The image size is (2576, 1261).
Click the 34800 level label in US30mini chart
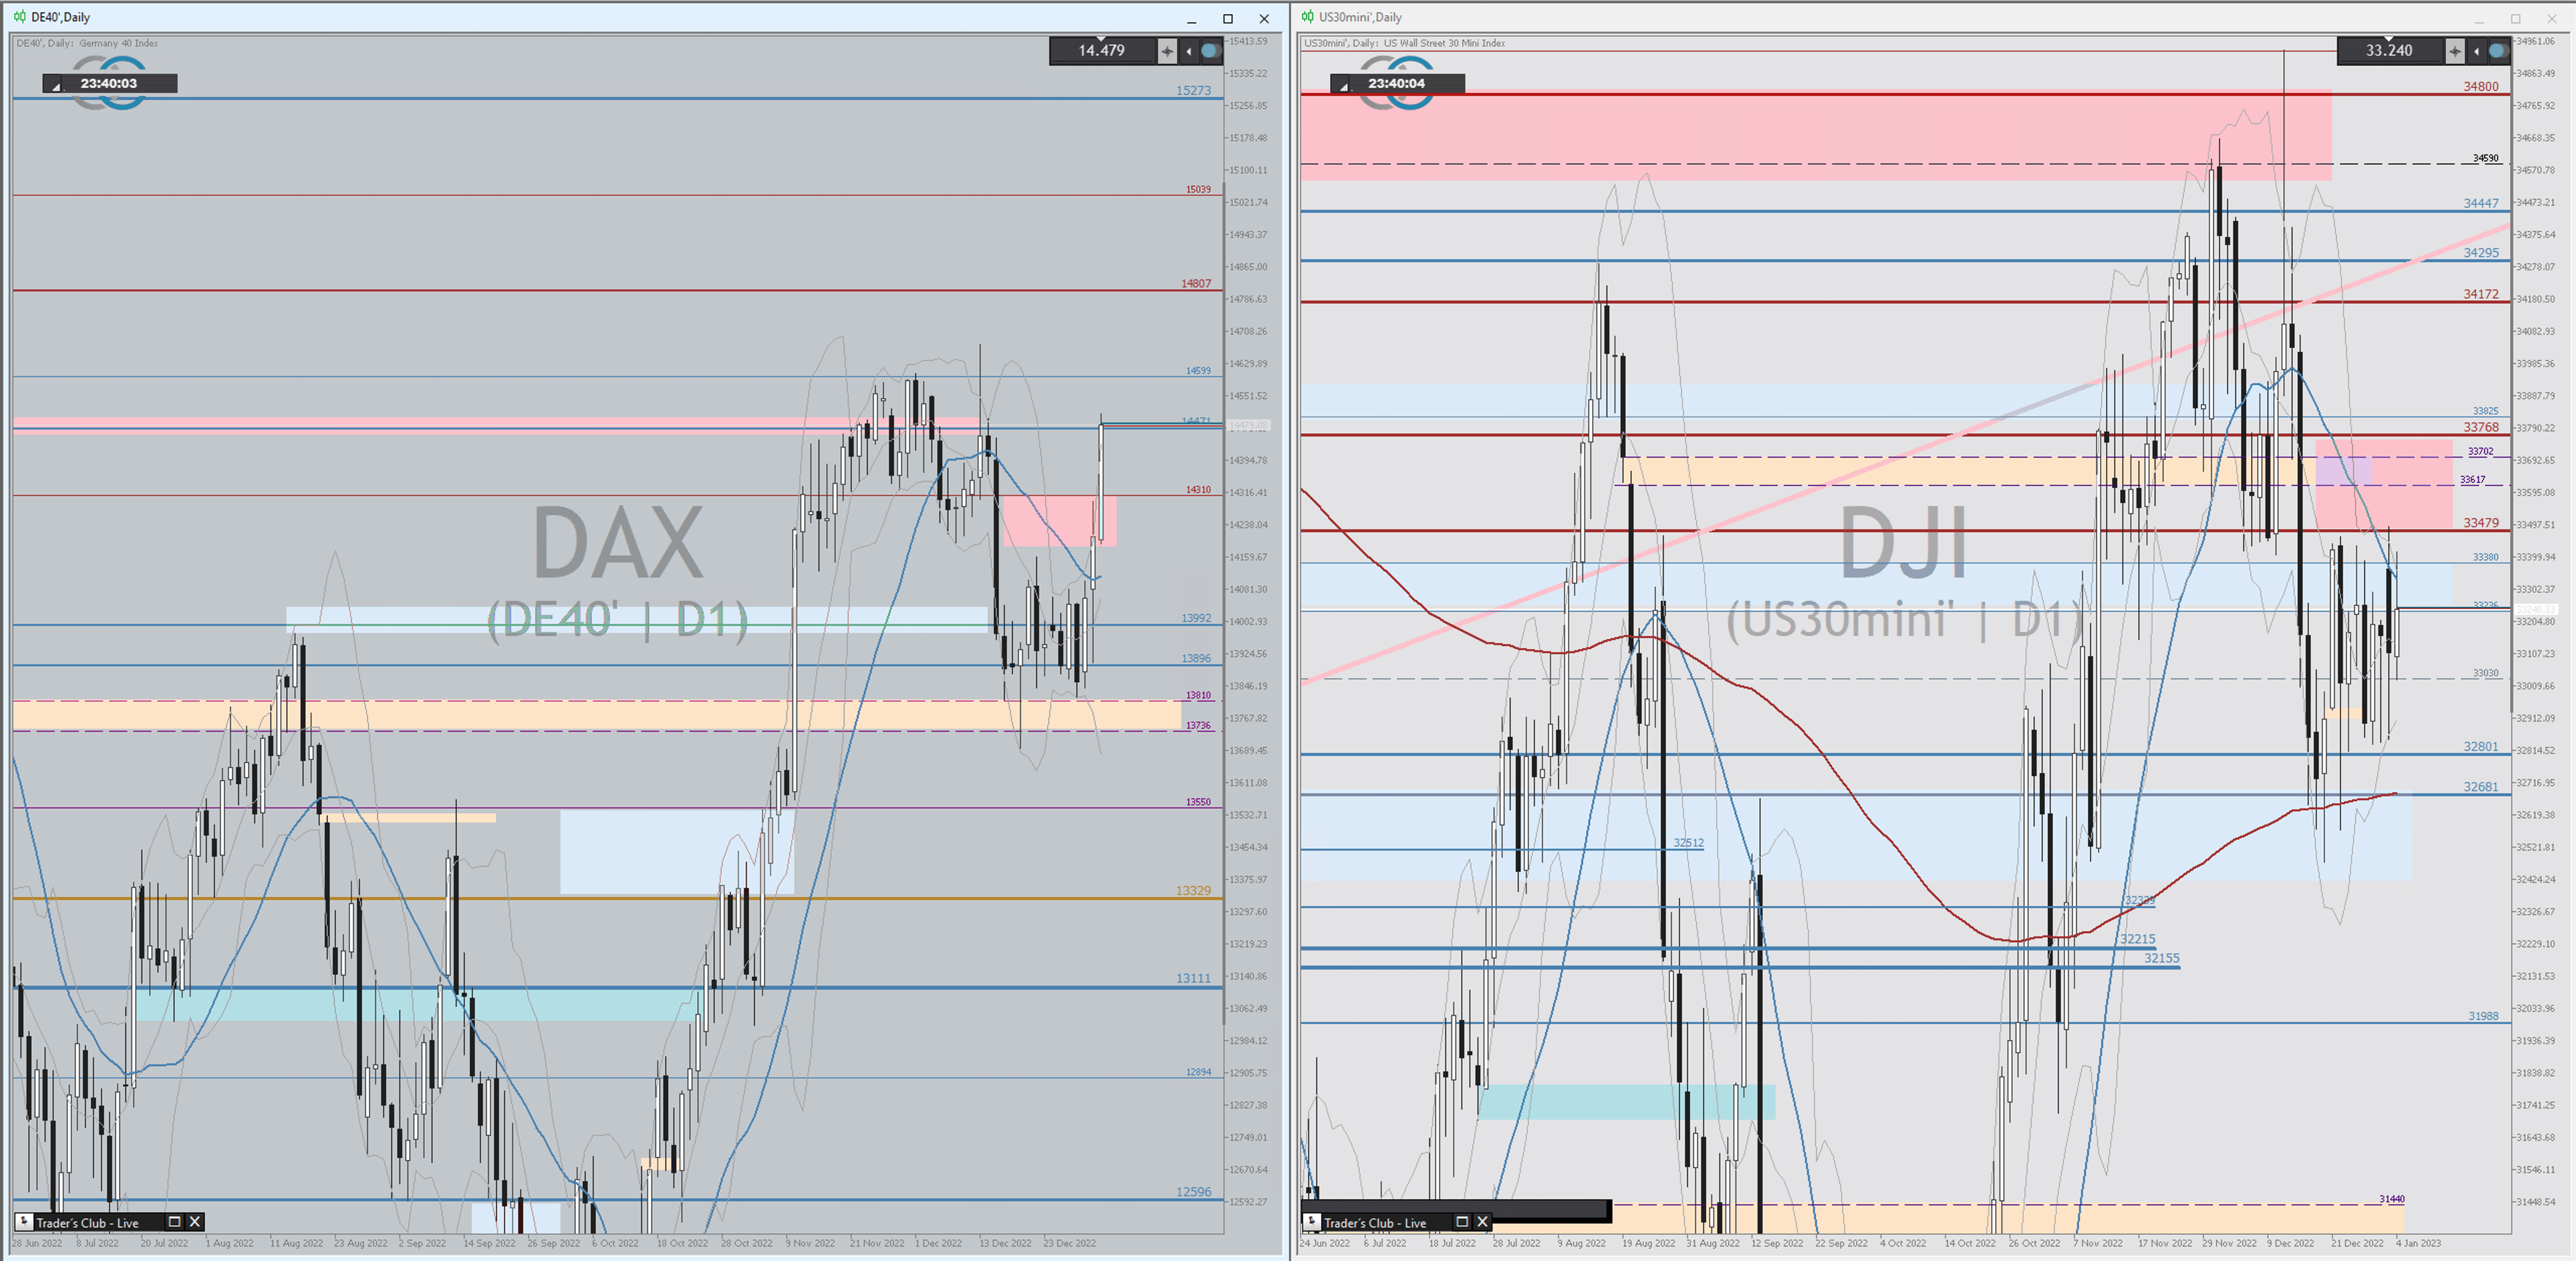tap(2481, 86)
